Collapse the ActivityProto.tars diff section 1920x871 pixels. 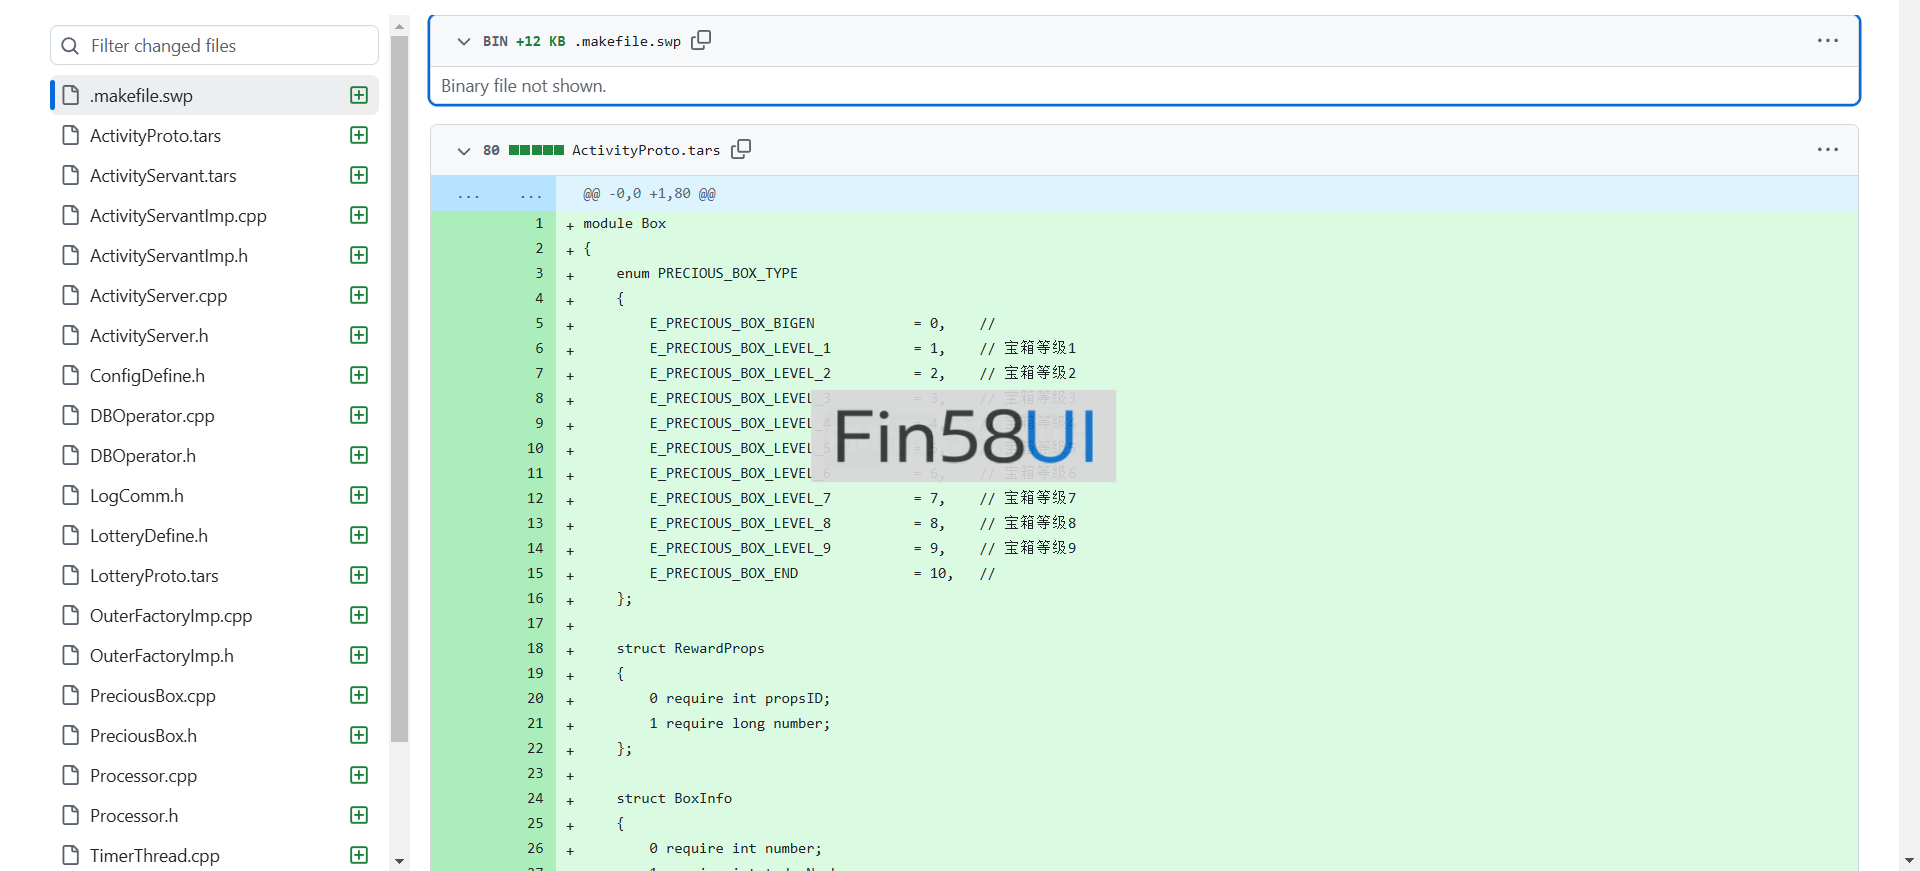tap(464, 151)
